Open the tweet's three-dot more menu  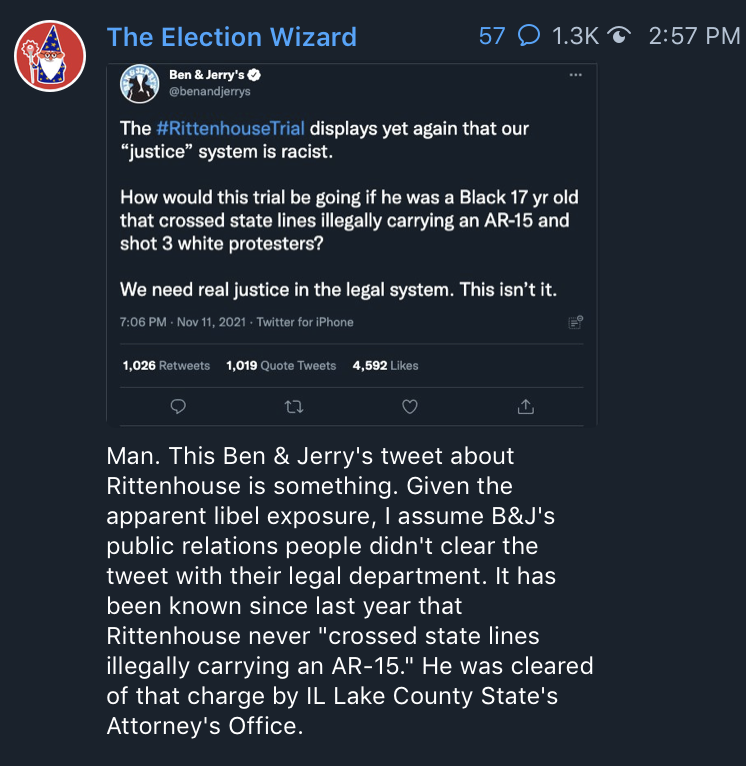click(574, 75)
